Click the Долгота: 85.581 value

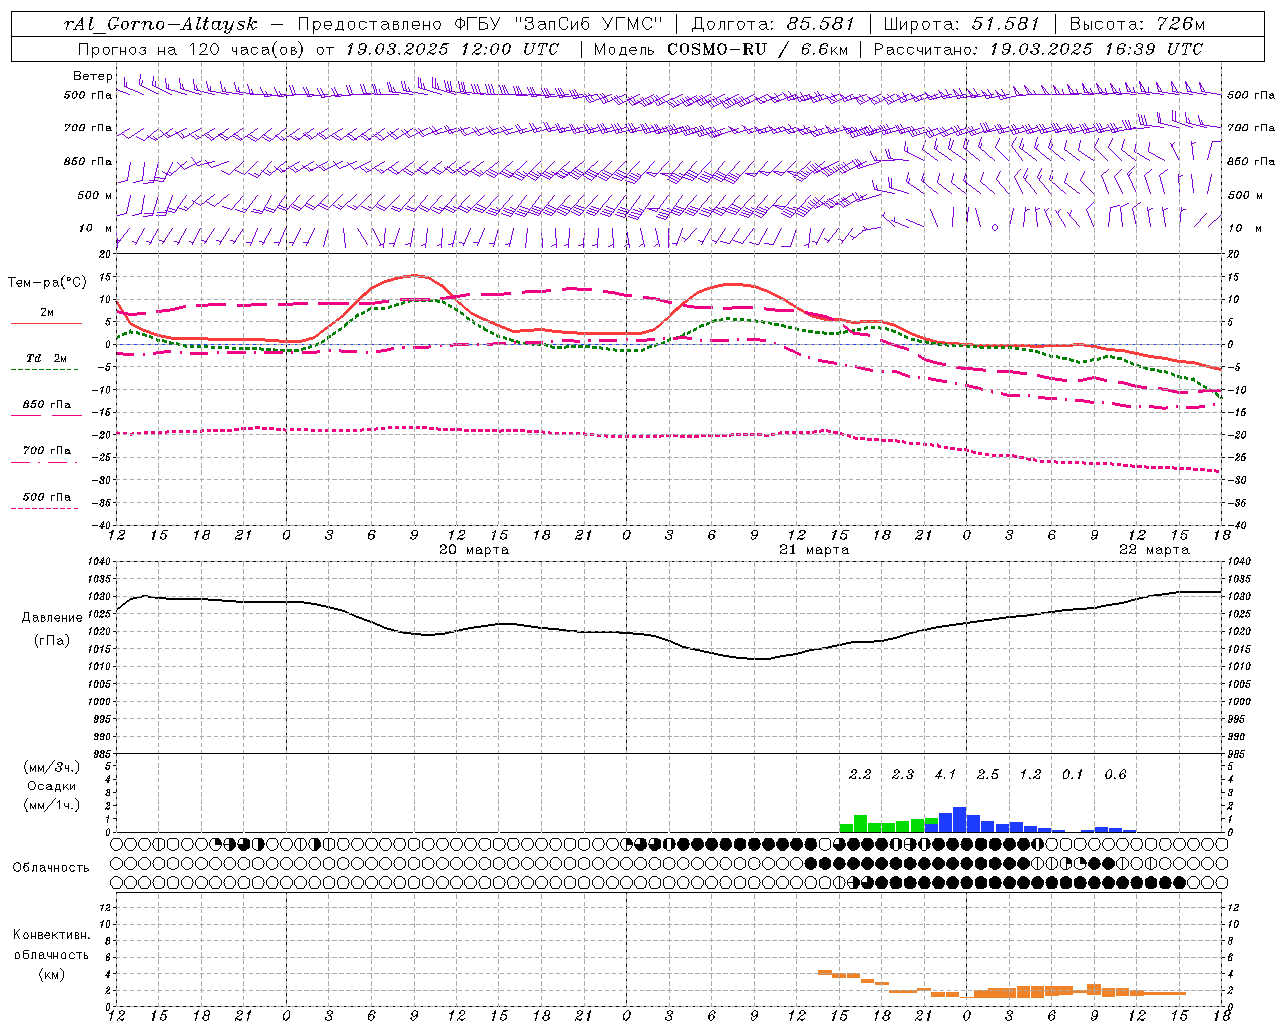pyautogui.click(x=773, y=24)
